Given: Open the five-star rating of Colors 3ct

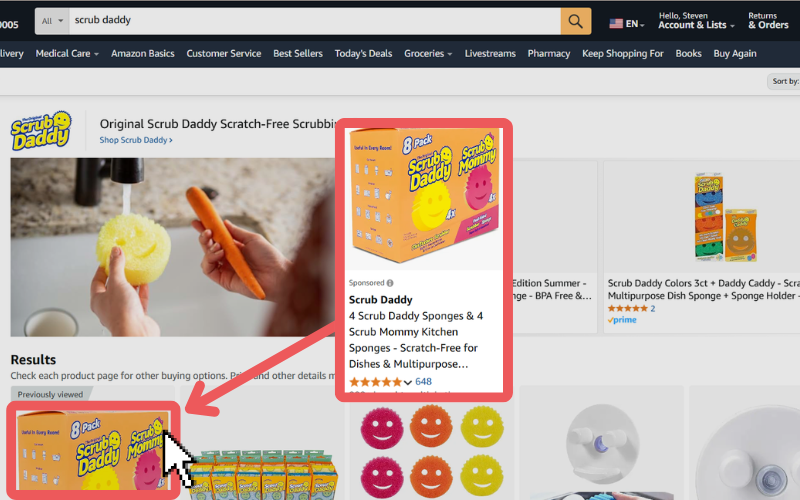Looking at the screenshot, I should click(x=628, y=308).
